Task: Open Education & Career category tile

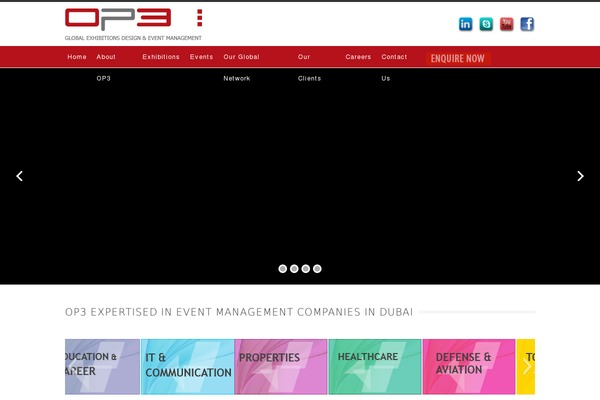Action: point(102,367)
